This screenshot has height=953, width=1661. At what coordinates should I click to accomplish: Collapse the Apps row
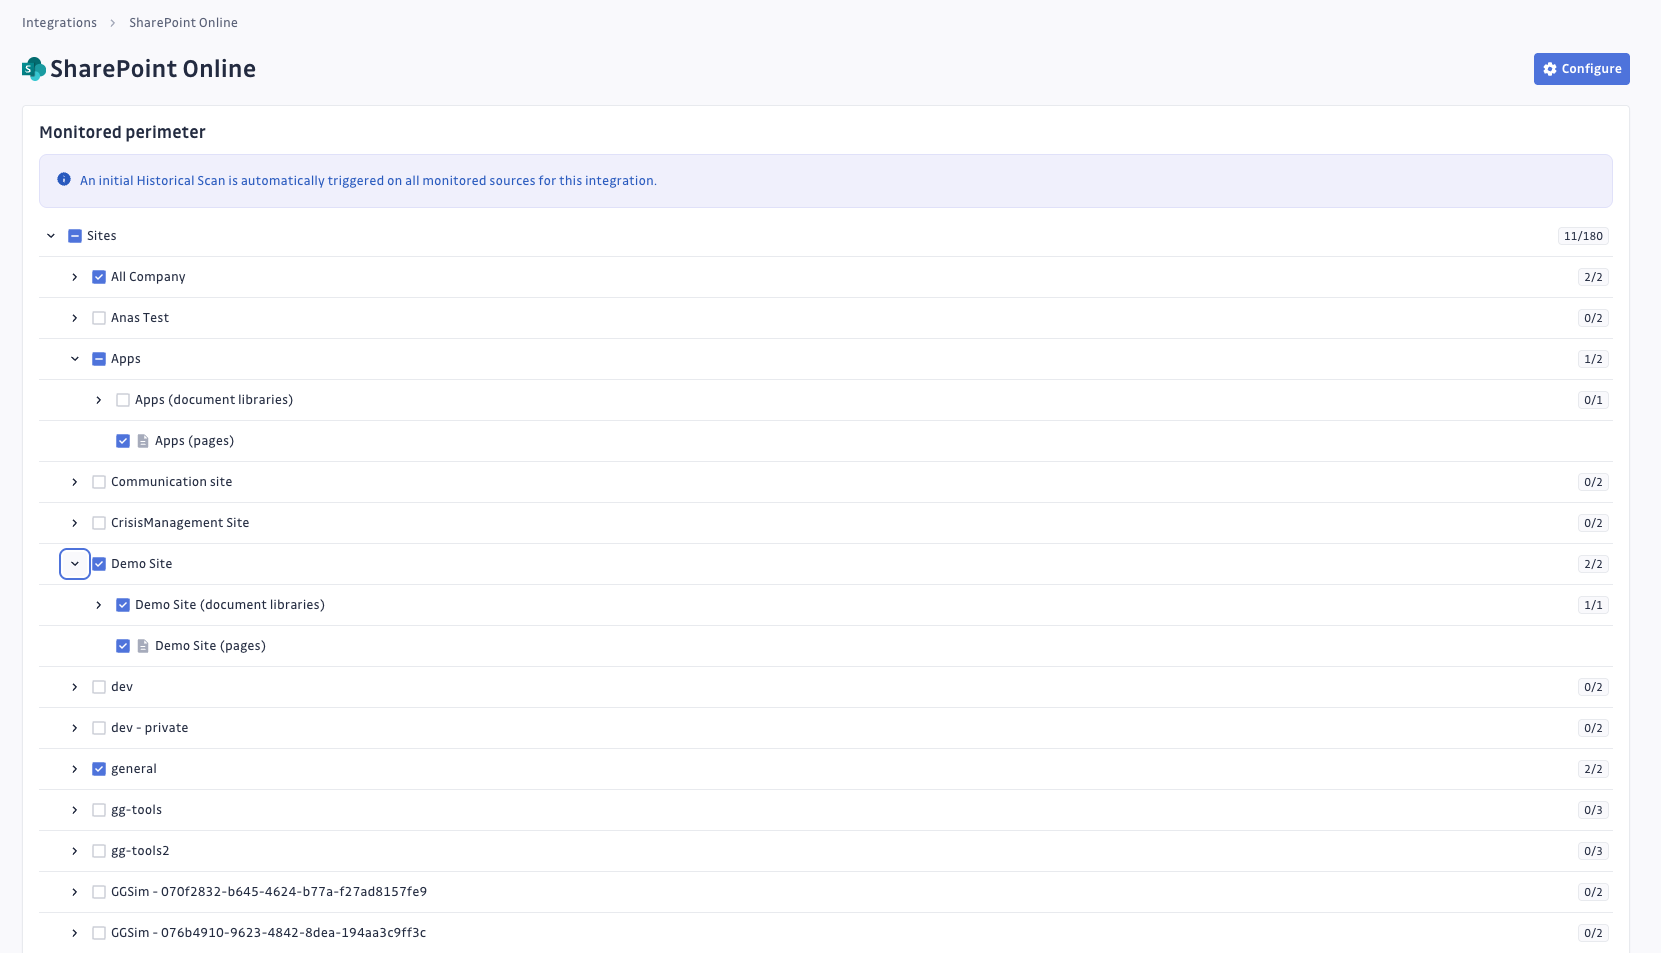tap(75, 359)
